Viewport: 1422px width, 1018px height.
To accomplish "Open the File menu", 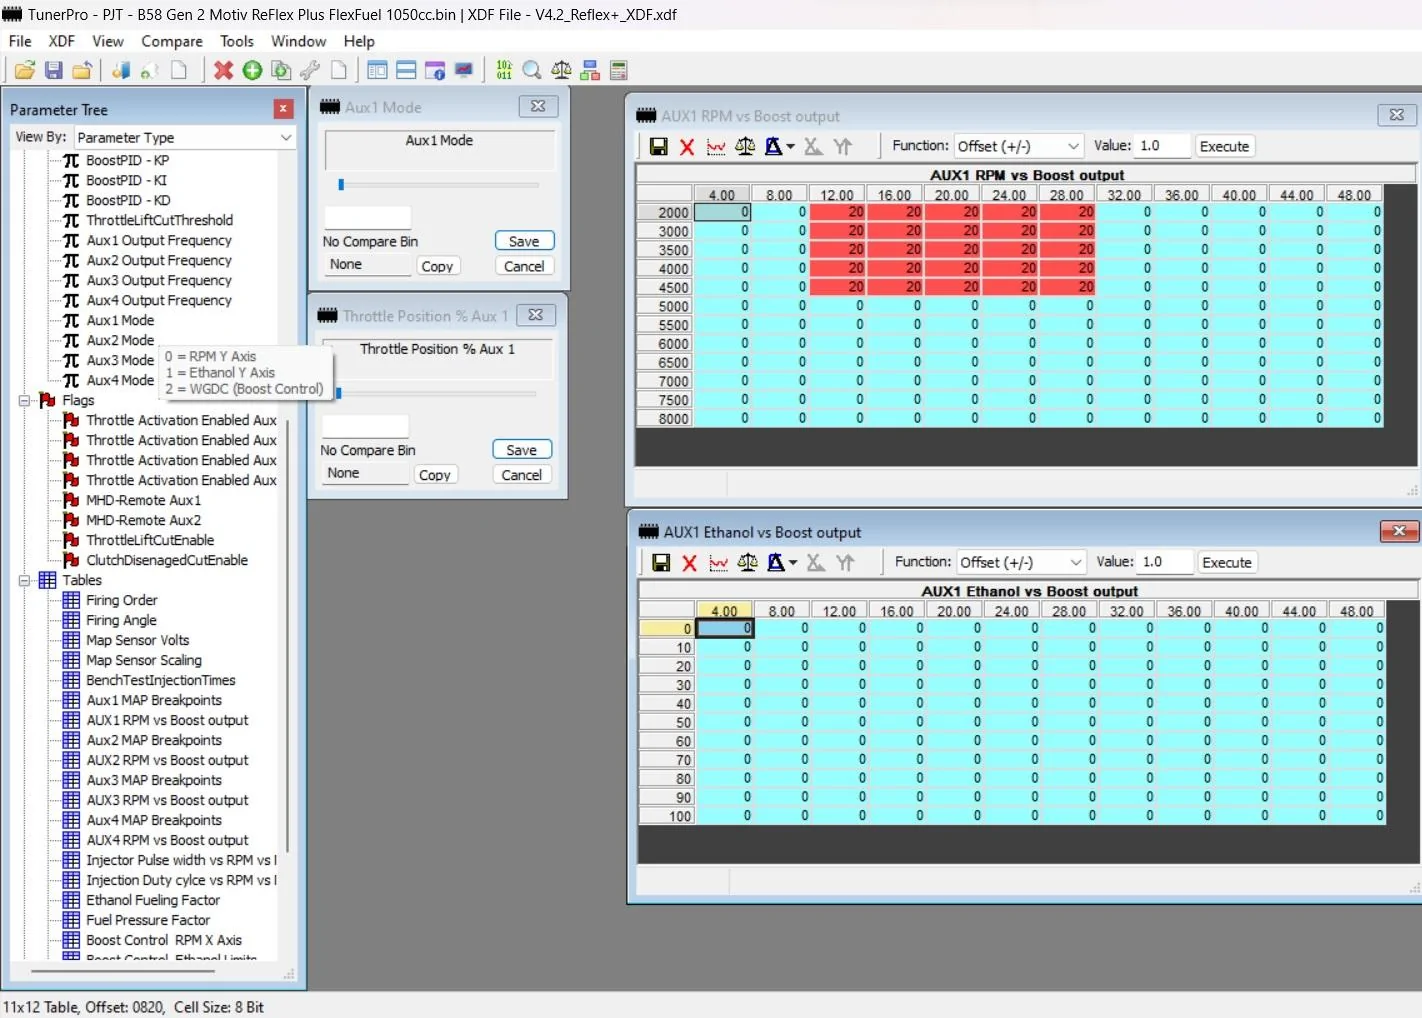I will [x=20, y=41].
